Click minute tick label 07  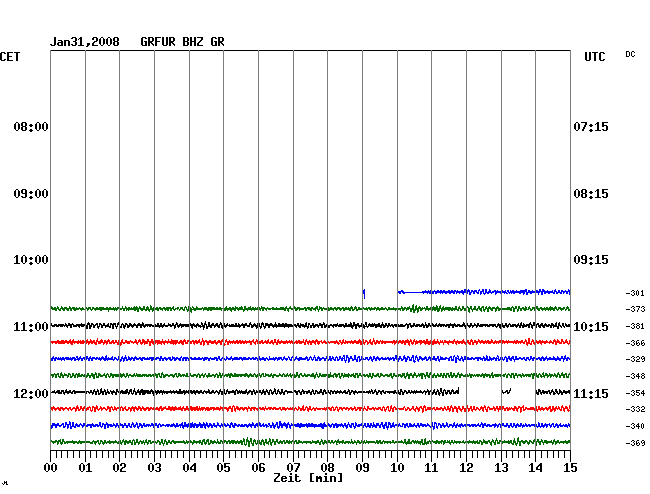pos(293,468)
